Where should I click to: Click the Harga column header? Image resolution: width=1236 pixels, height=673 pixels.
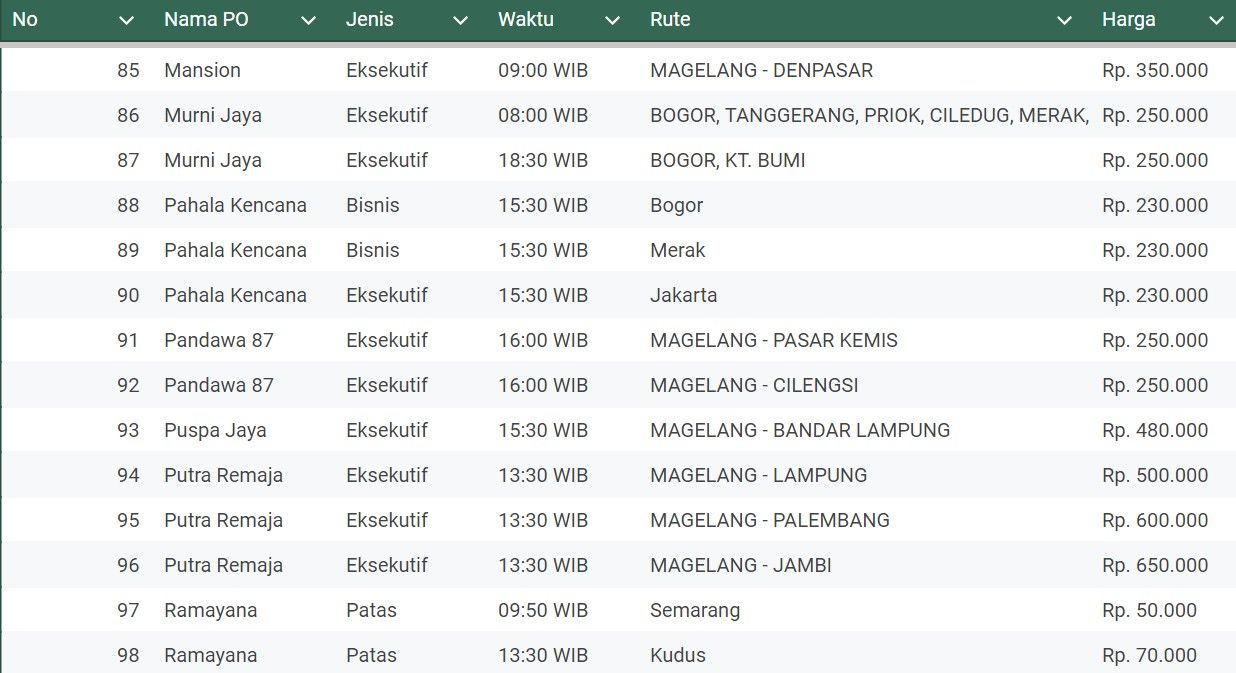tap(1129, 19)
